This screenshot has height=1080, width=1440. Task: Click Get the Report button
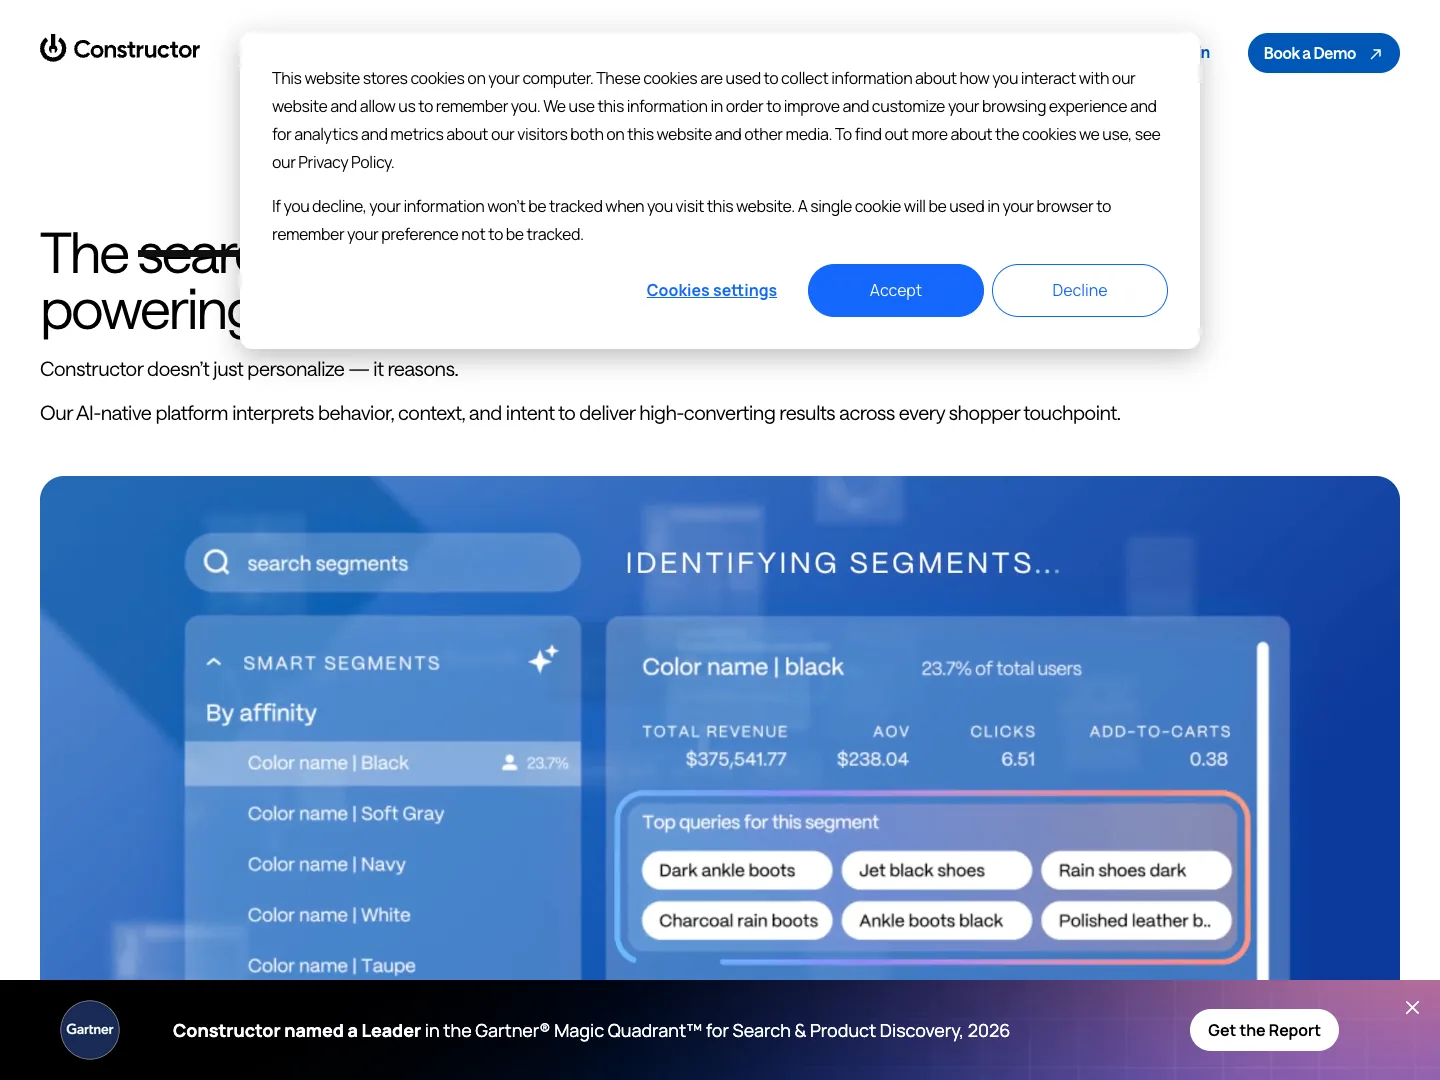click(1264, 1031)
